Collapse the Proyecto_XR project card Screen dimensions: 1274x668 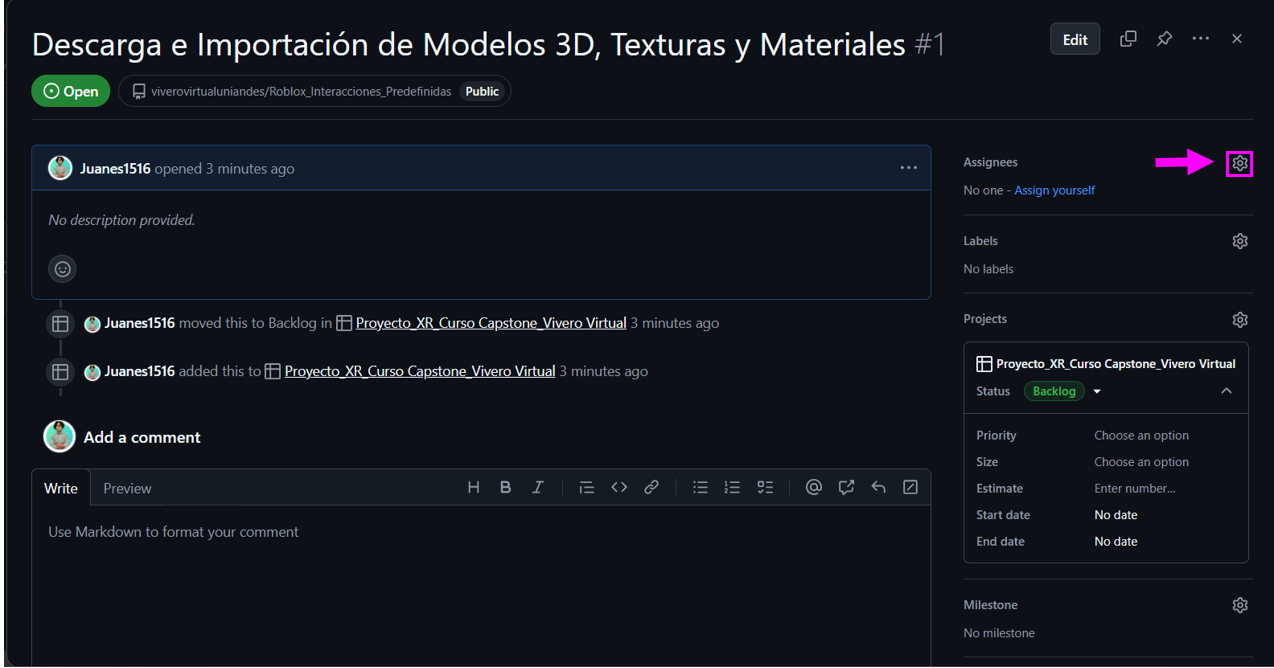click(1226, 391)
